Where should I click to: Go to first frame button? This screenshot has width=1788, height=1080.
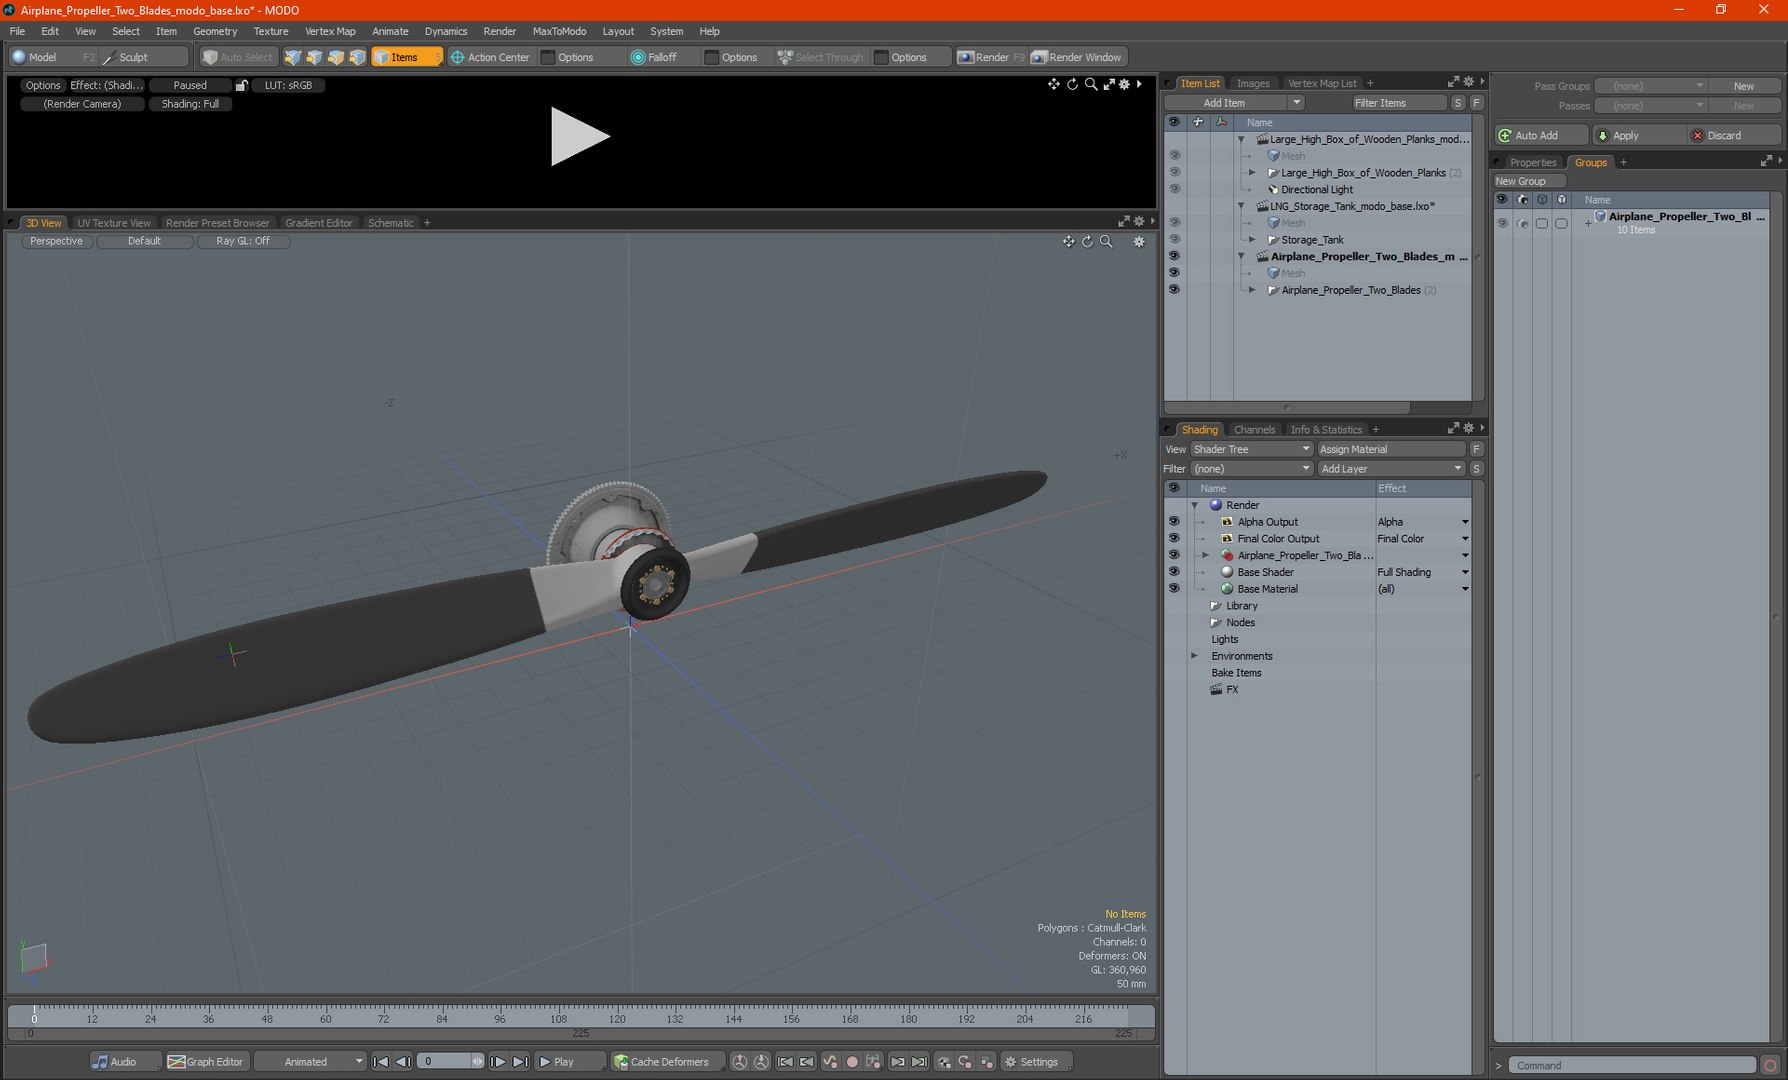pos(381,1062)
